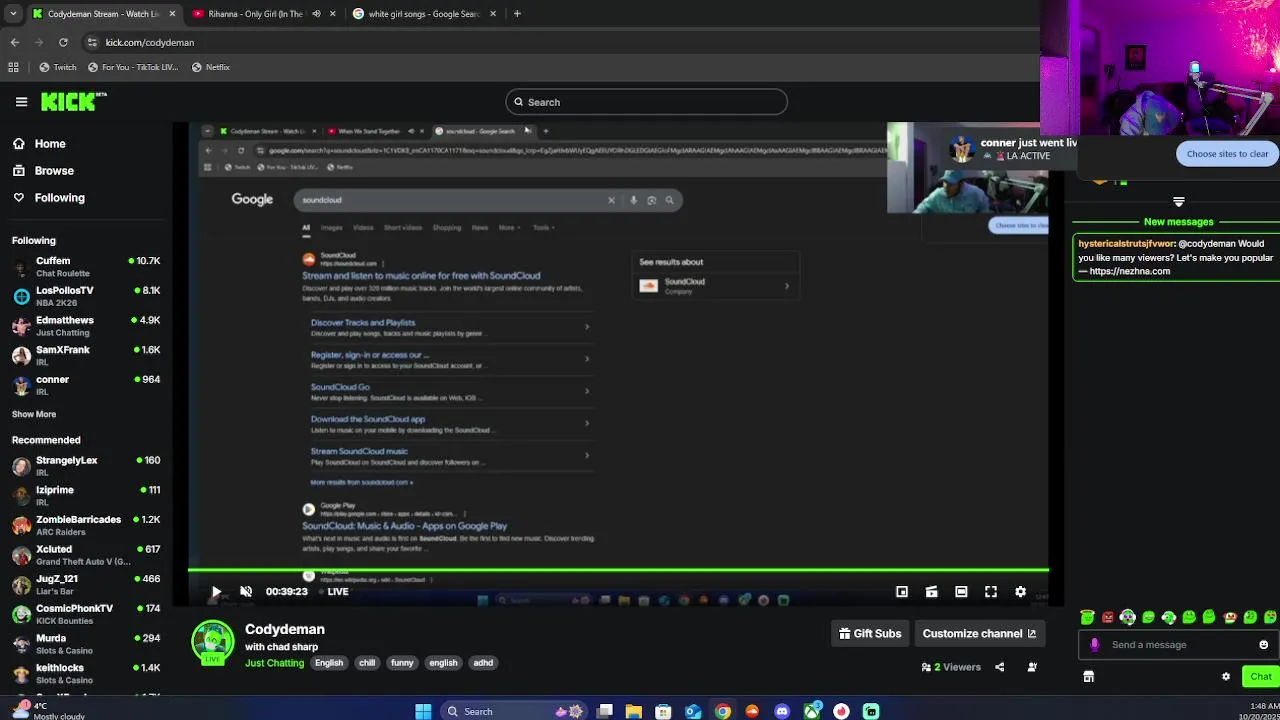This screenshot has height=720, width=1280.
Task: Close the Codydeman Stream tab
Action: point(173,14)
